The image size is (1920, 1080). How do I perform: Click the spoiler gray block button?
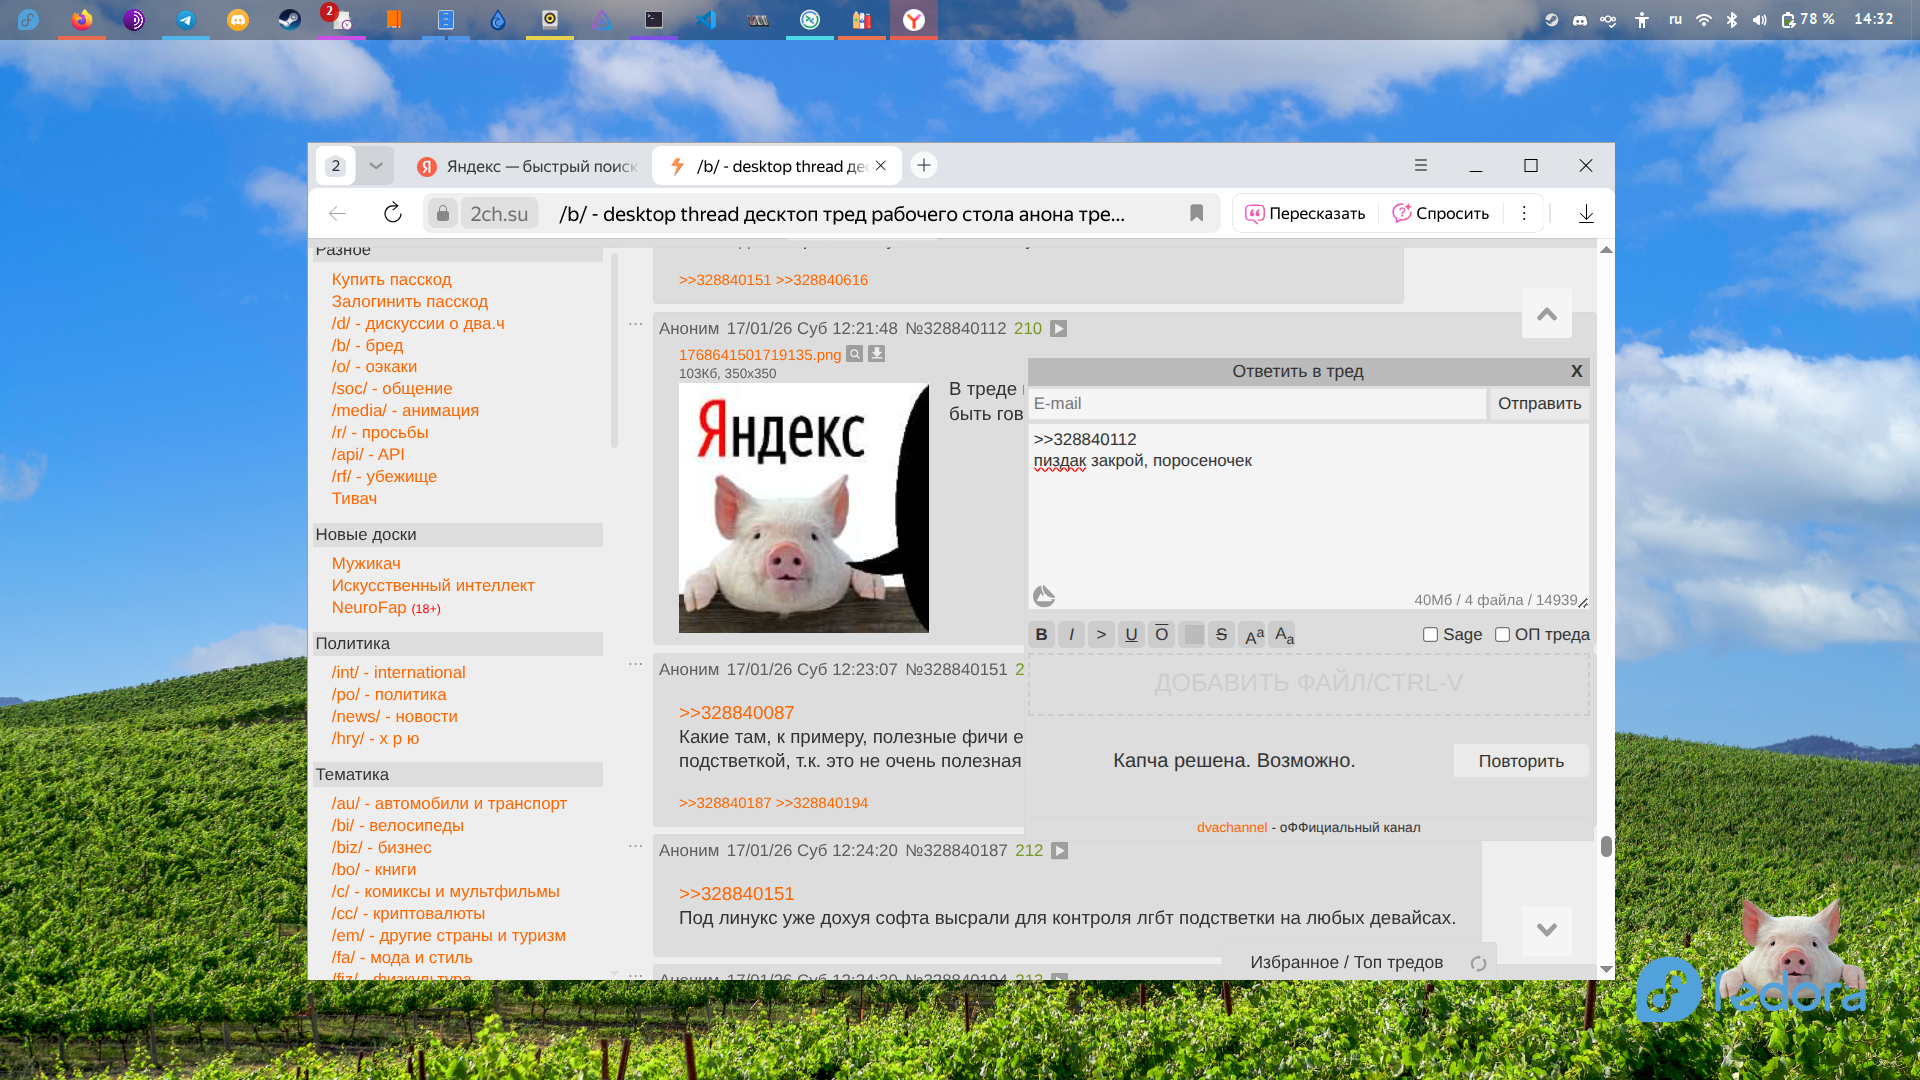click(1192, 634)
